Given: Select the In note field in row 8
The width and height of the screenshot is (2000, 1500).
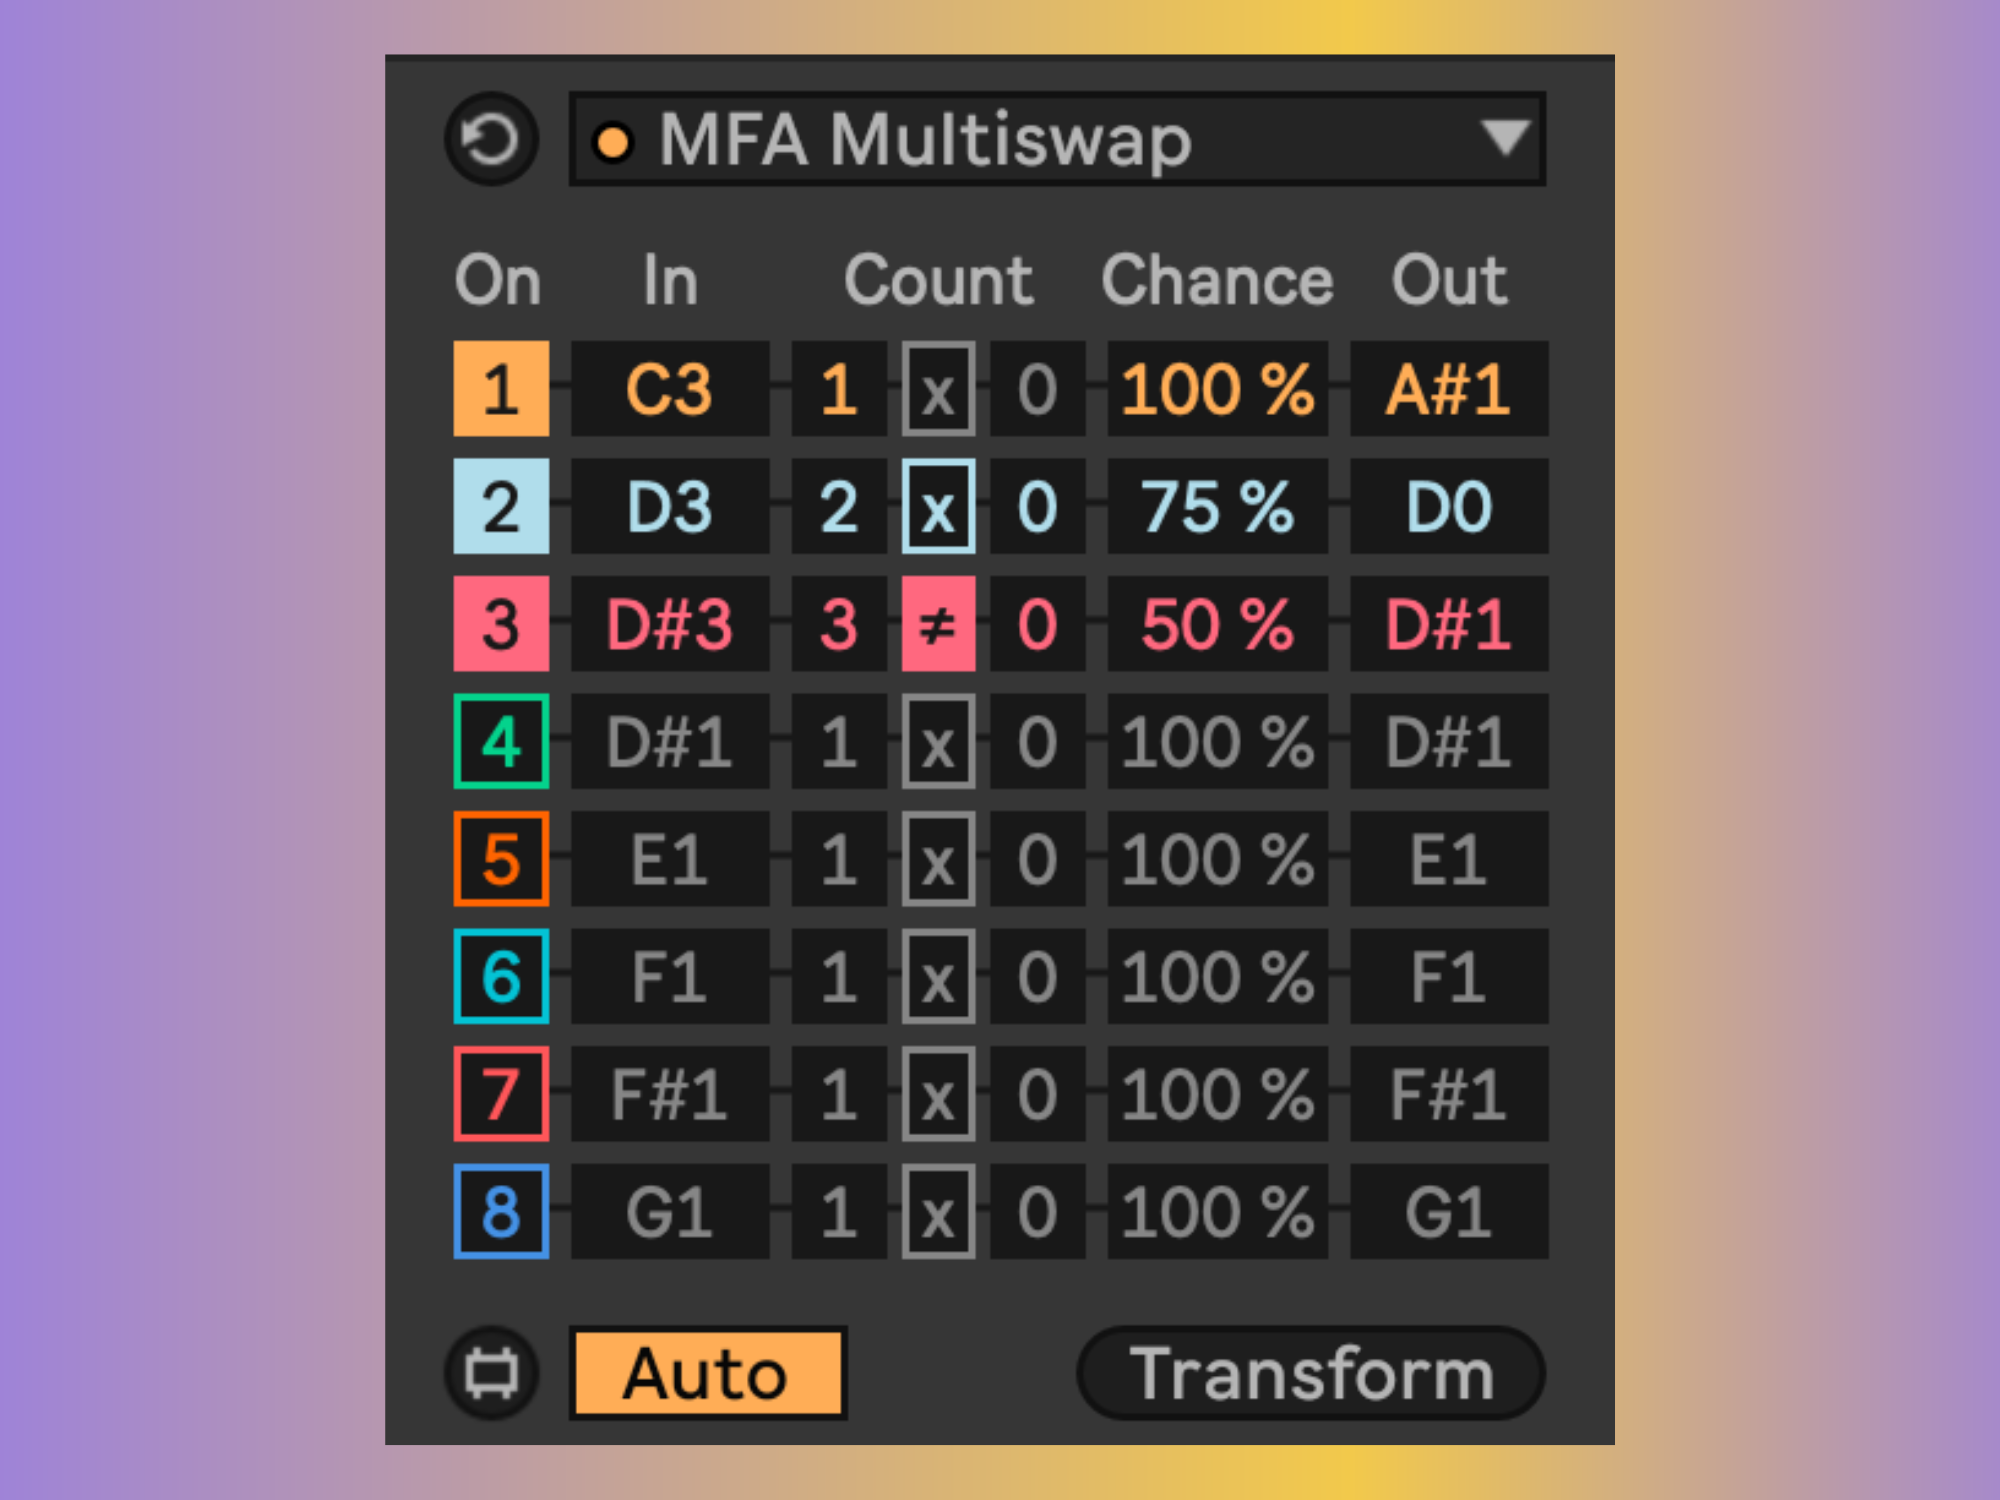Looking at the screenshot, I should tap(670, 1211).
